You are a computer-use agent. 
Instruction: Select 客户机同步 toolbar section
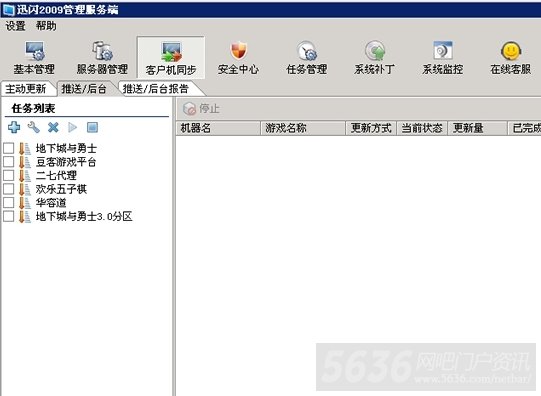(x=171, y=58)
